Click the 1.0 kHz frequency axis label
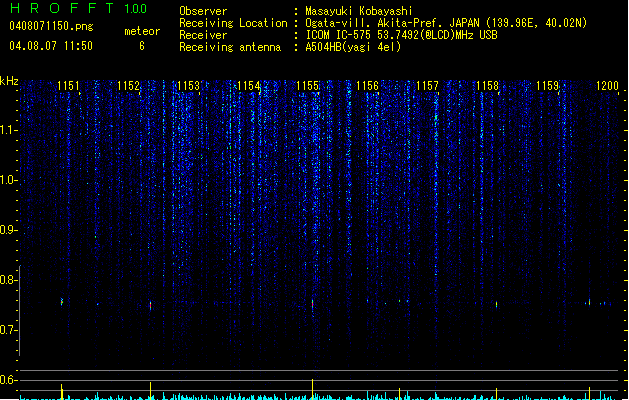Screen dimensions: 629x400 coord(8,180)
